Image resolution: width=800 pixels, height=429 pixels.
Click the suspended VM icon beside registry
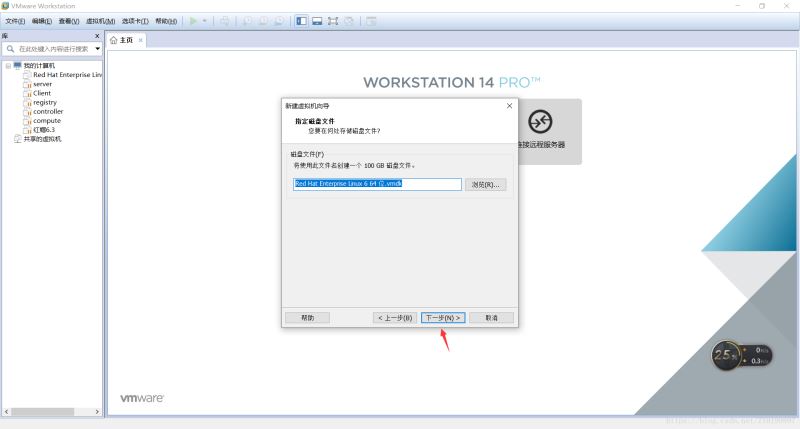[28, 103]
